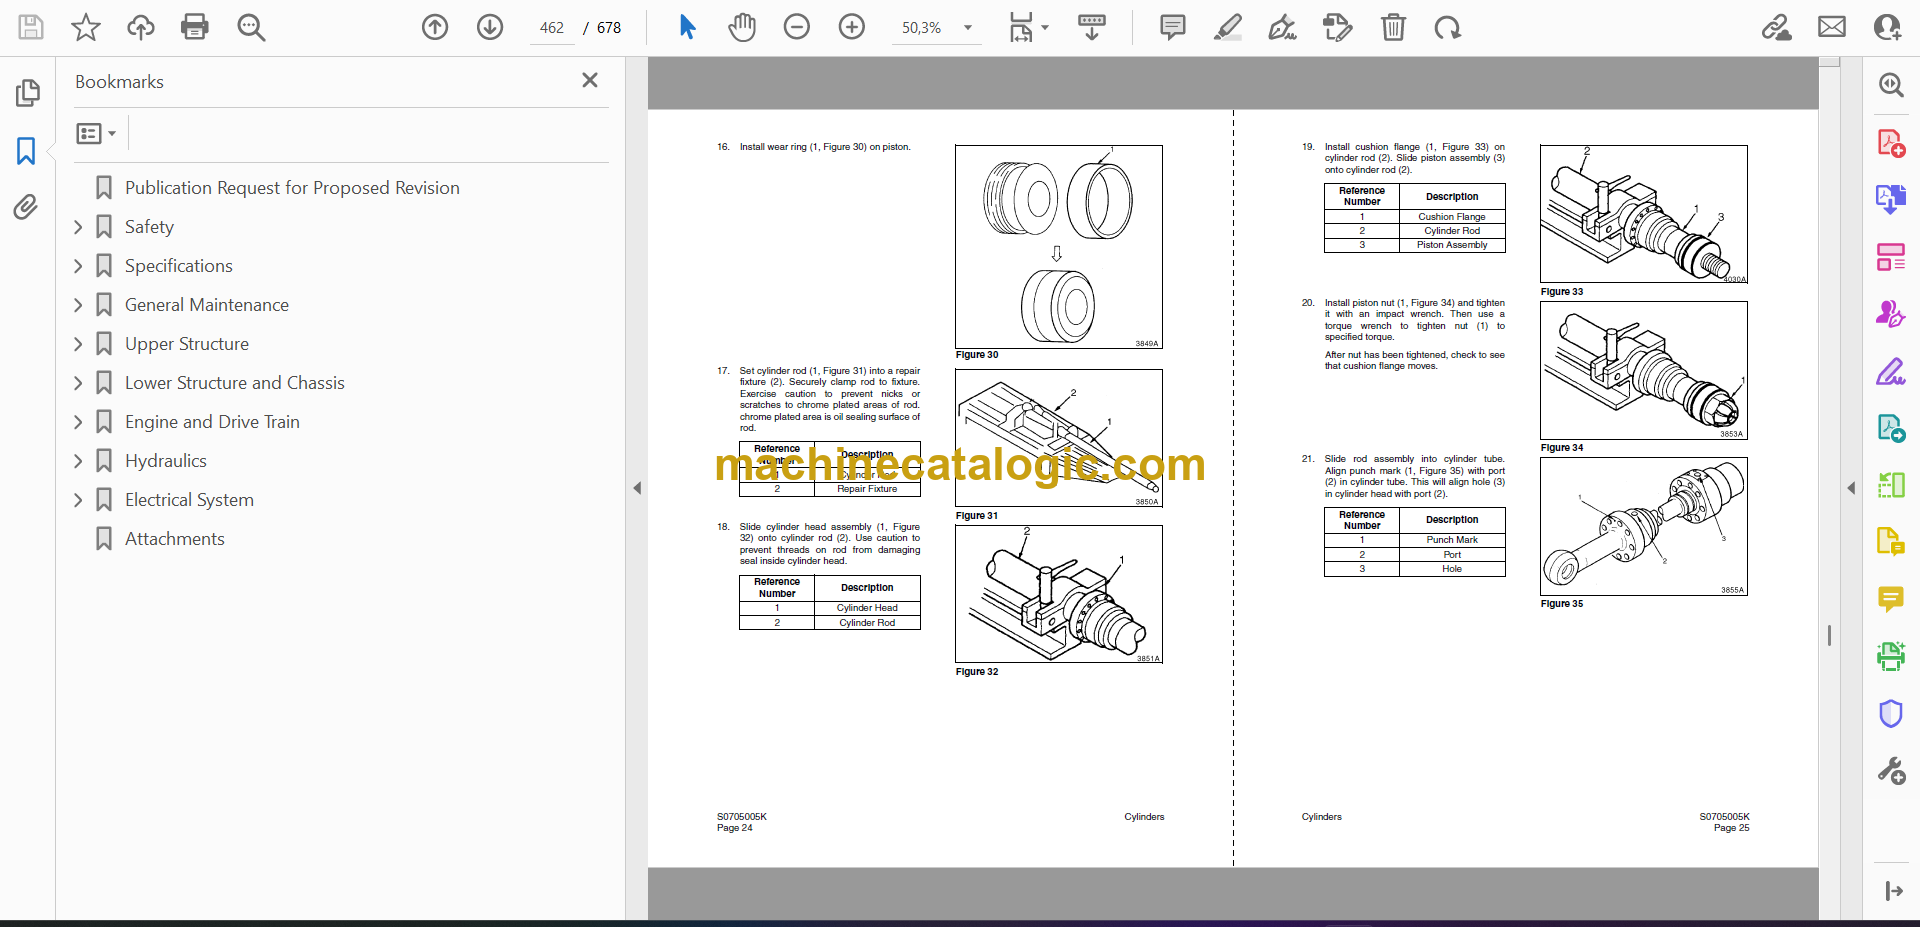
Task: Jump to the Hydraulics bookmark
Action: [x=165, y=461]
